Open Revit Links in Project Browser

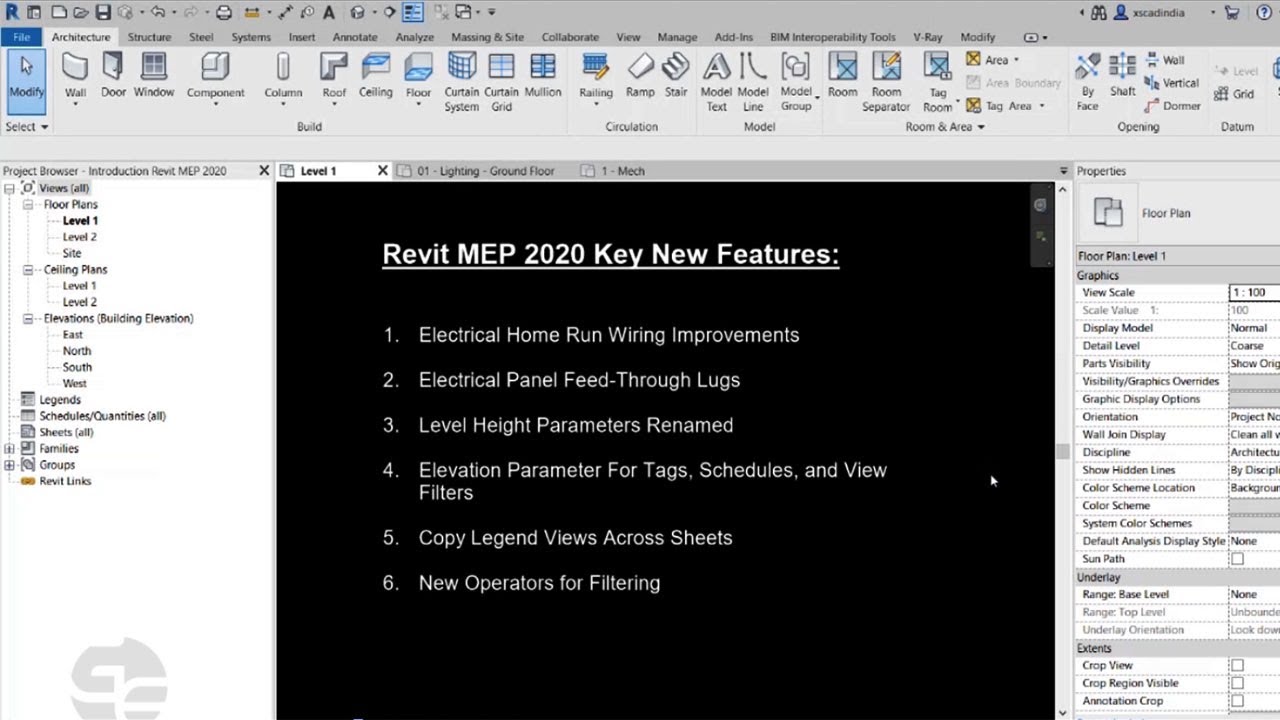tap(65, 481)
